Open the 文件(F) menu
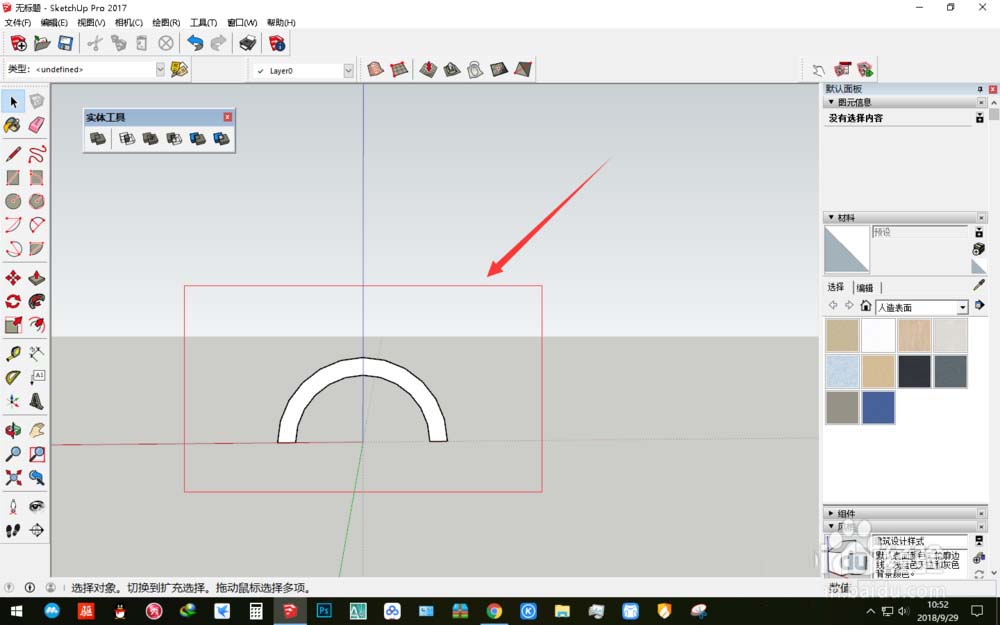Viewport: 1000px width, 625px height. pyautogui.click(x=18, y=22)
